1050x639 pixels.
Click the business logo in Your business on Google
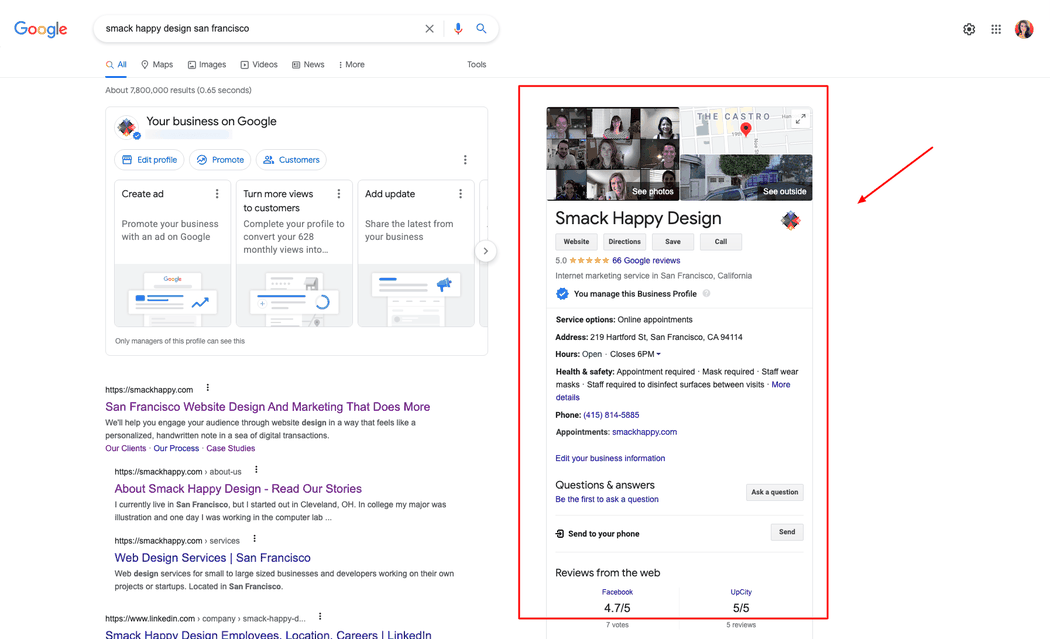127,127
